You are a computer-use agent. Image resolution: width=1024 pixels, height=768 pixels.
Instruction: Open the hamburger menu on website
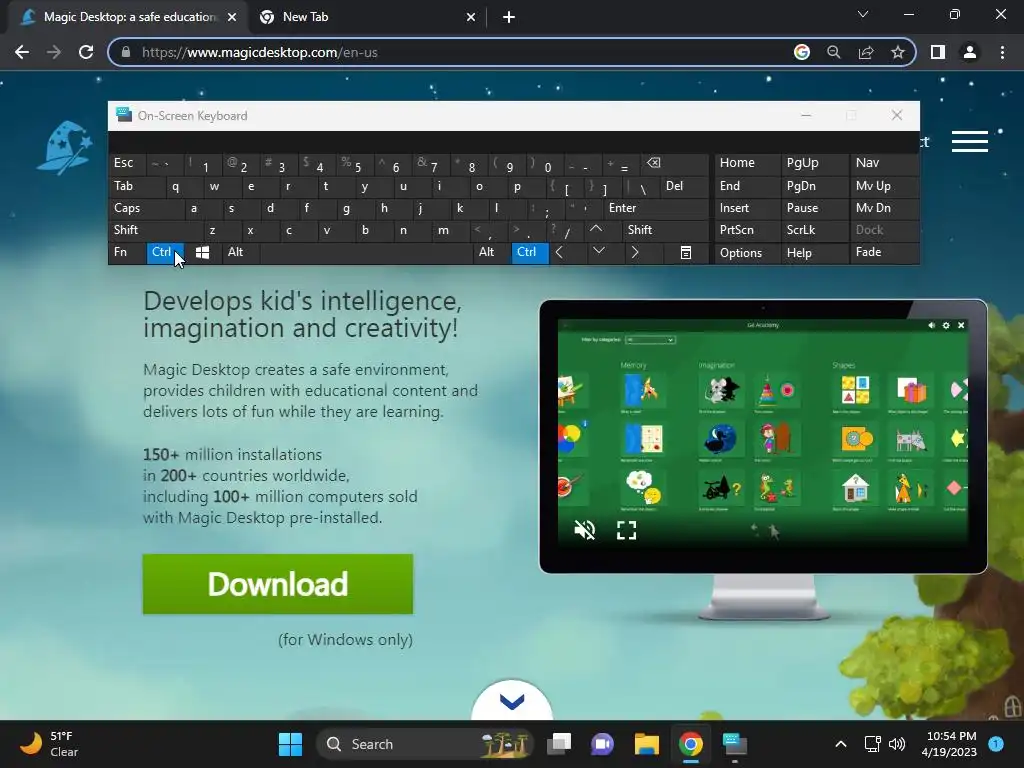coord(969,141)
